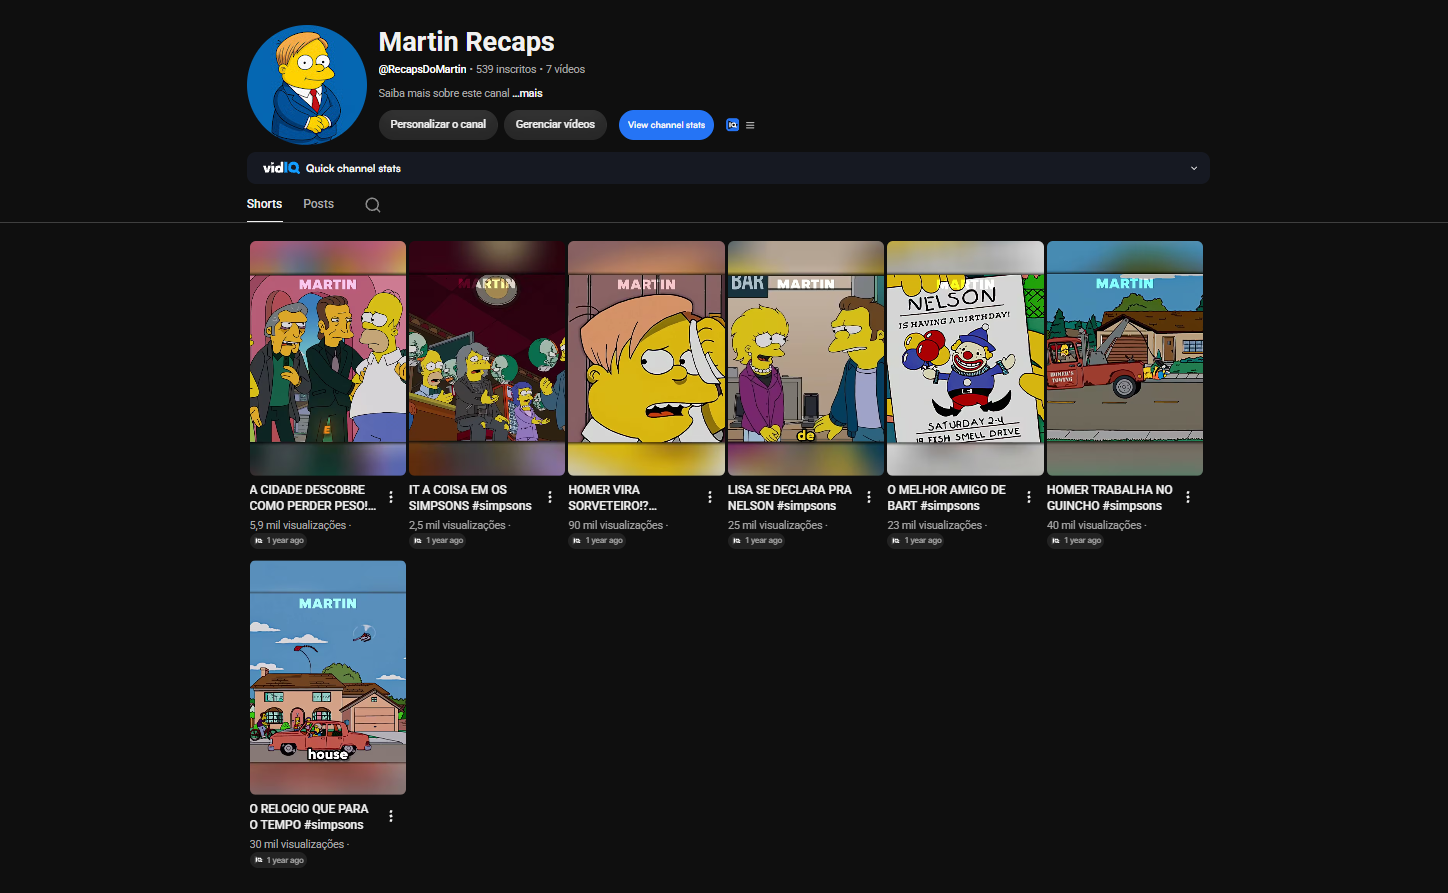1448x893 pixels.
Task: Open vidIQ hamburger menu icon near channel buttons
Action: 750,125
